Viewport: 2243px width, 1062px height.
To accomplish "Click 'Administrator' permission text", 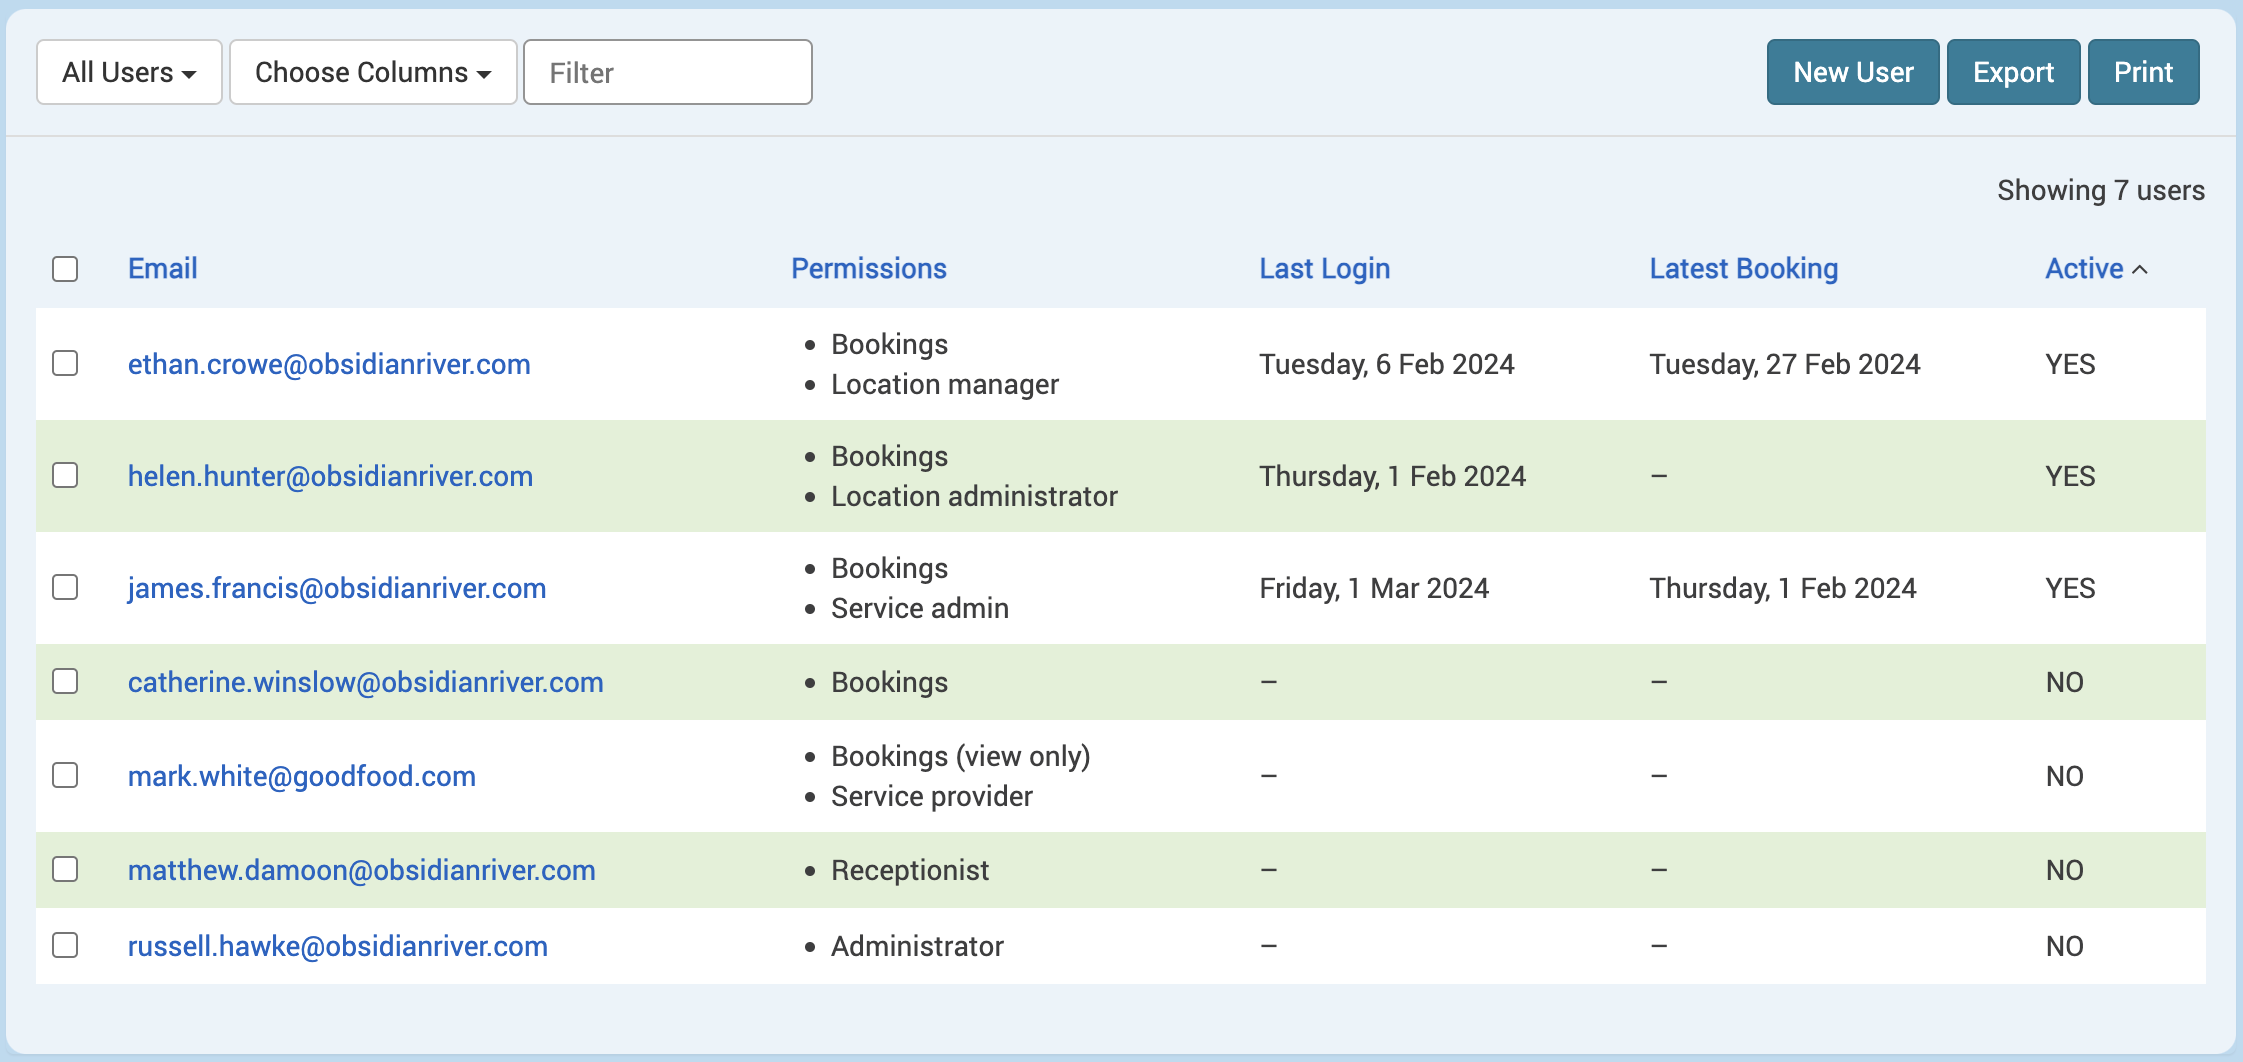I will tap(916, 946).
